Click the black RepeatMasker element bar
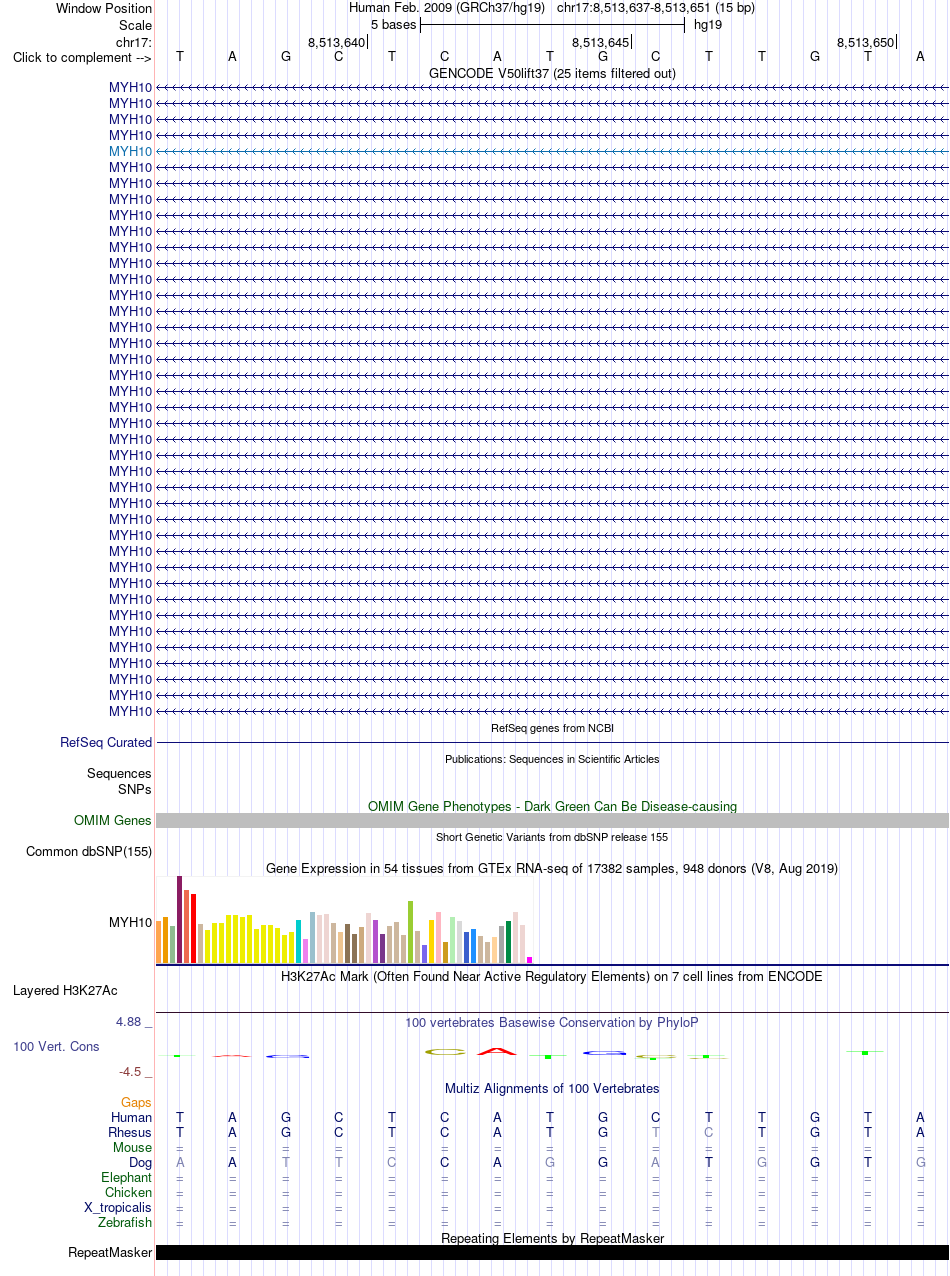 coord(552,1252)
